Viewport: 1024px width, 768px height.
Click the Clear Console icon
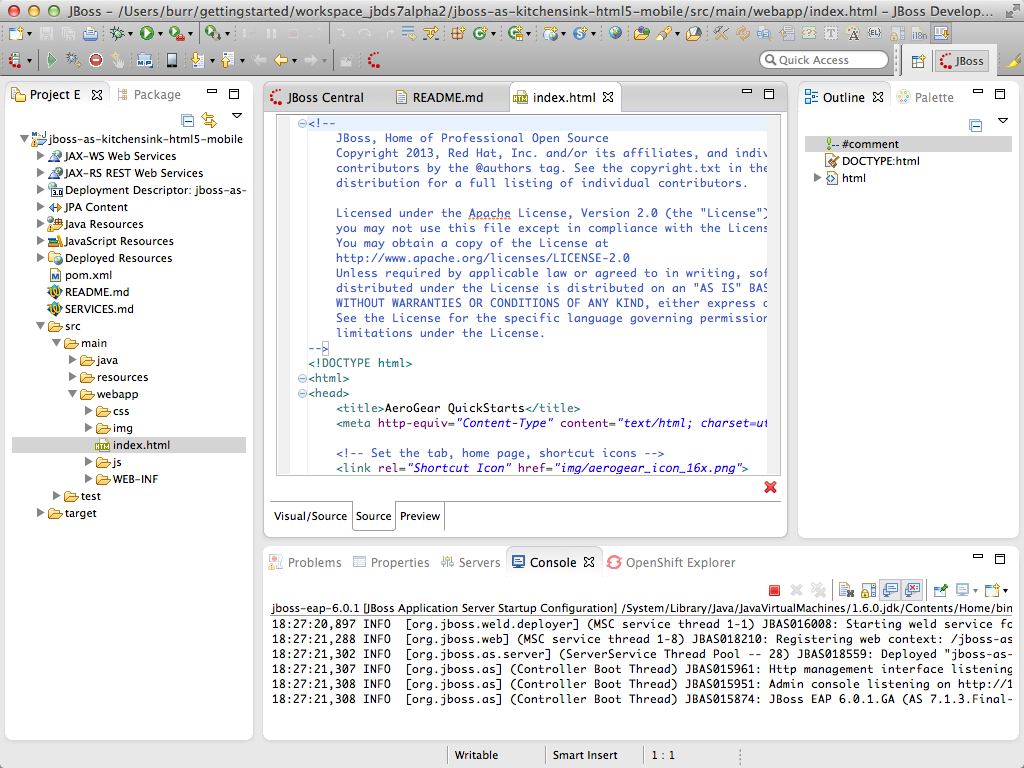845,590
